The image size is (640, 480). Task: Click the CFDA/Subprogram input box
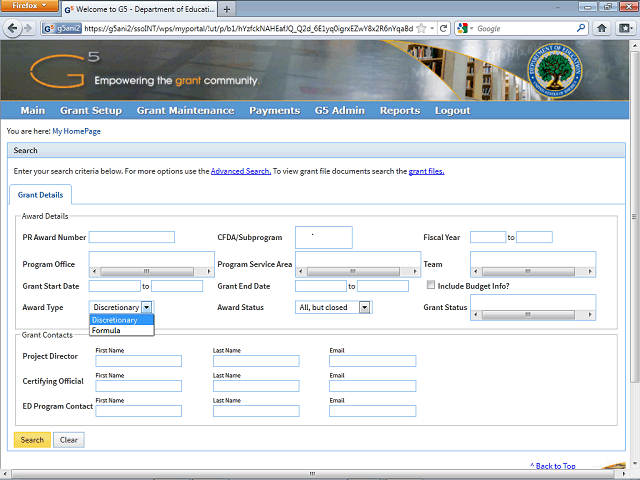pos(324,237)
